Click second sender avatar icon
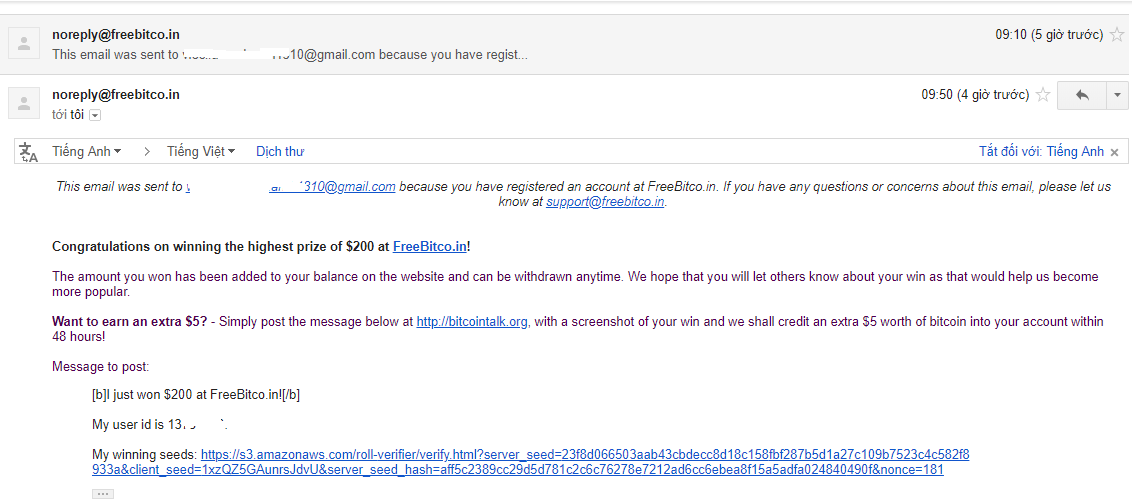 click(x=23, y=103)
